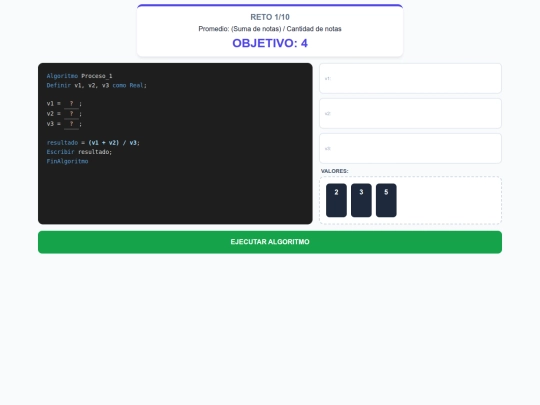Click the Promedio formula description text

point(270,29)
